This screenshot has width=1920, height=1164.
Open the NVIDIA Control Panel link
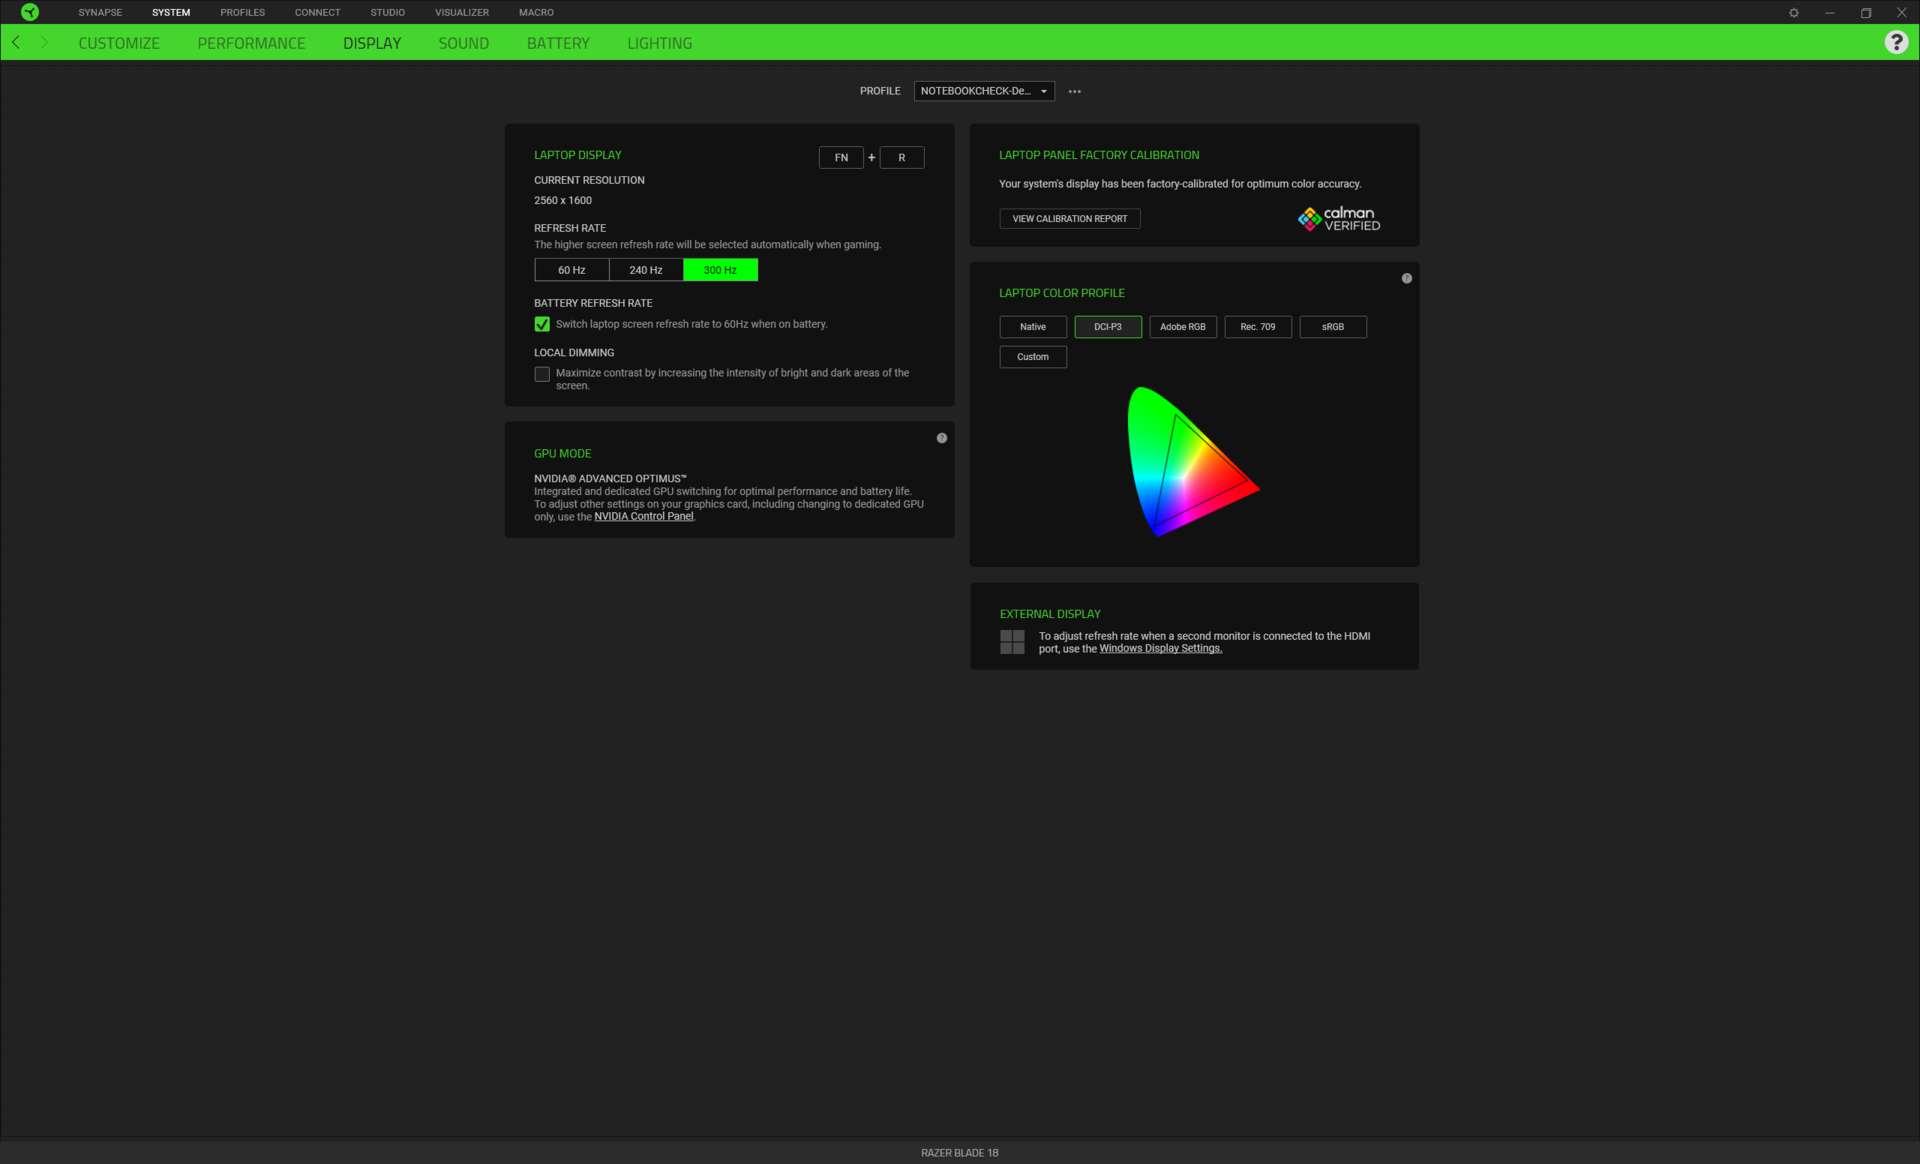coord(644,517)
